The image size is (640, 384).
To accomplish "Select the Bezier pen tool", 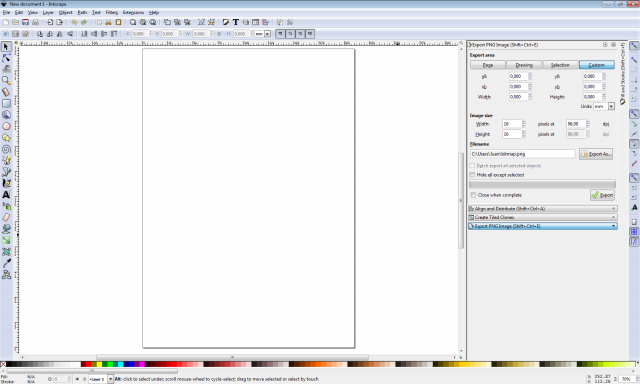I will (x=6, y=172).
